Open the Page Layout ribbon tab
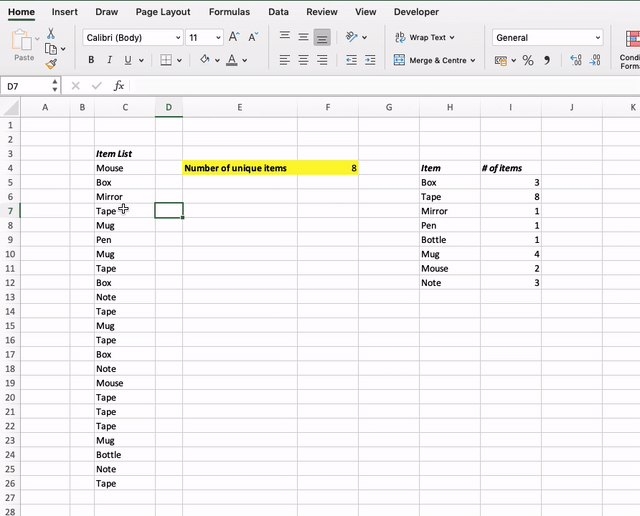640x516 pixels. coord(163,12)
